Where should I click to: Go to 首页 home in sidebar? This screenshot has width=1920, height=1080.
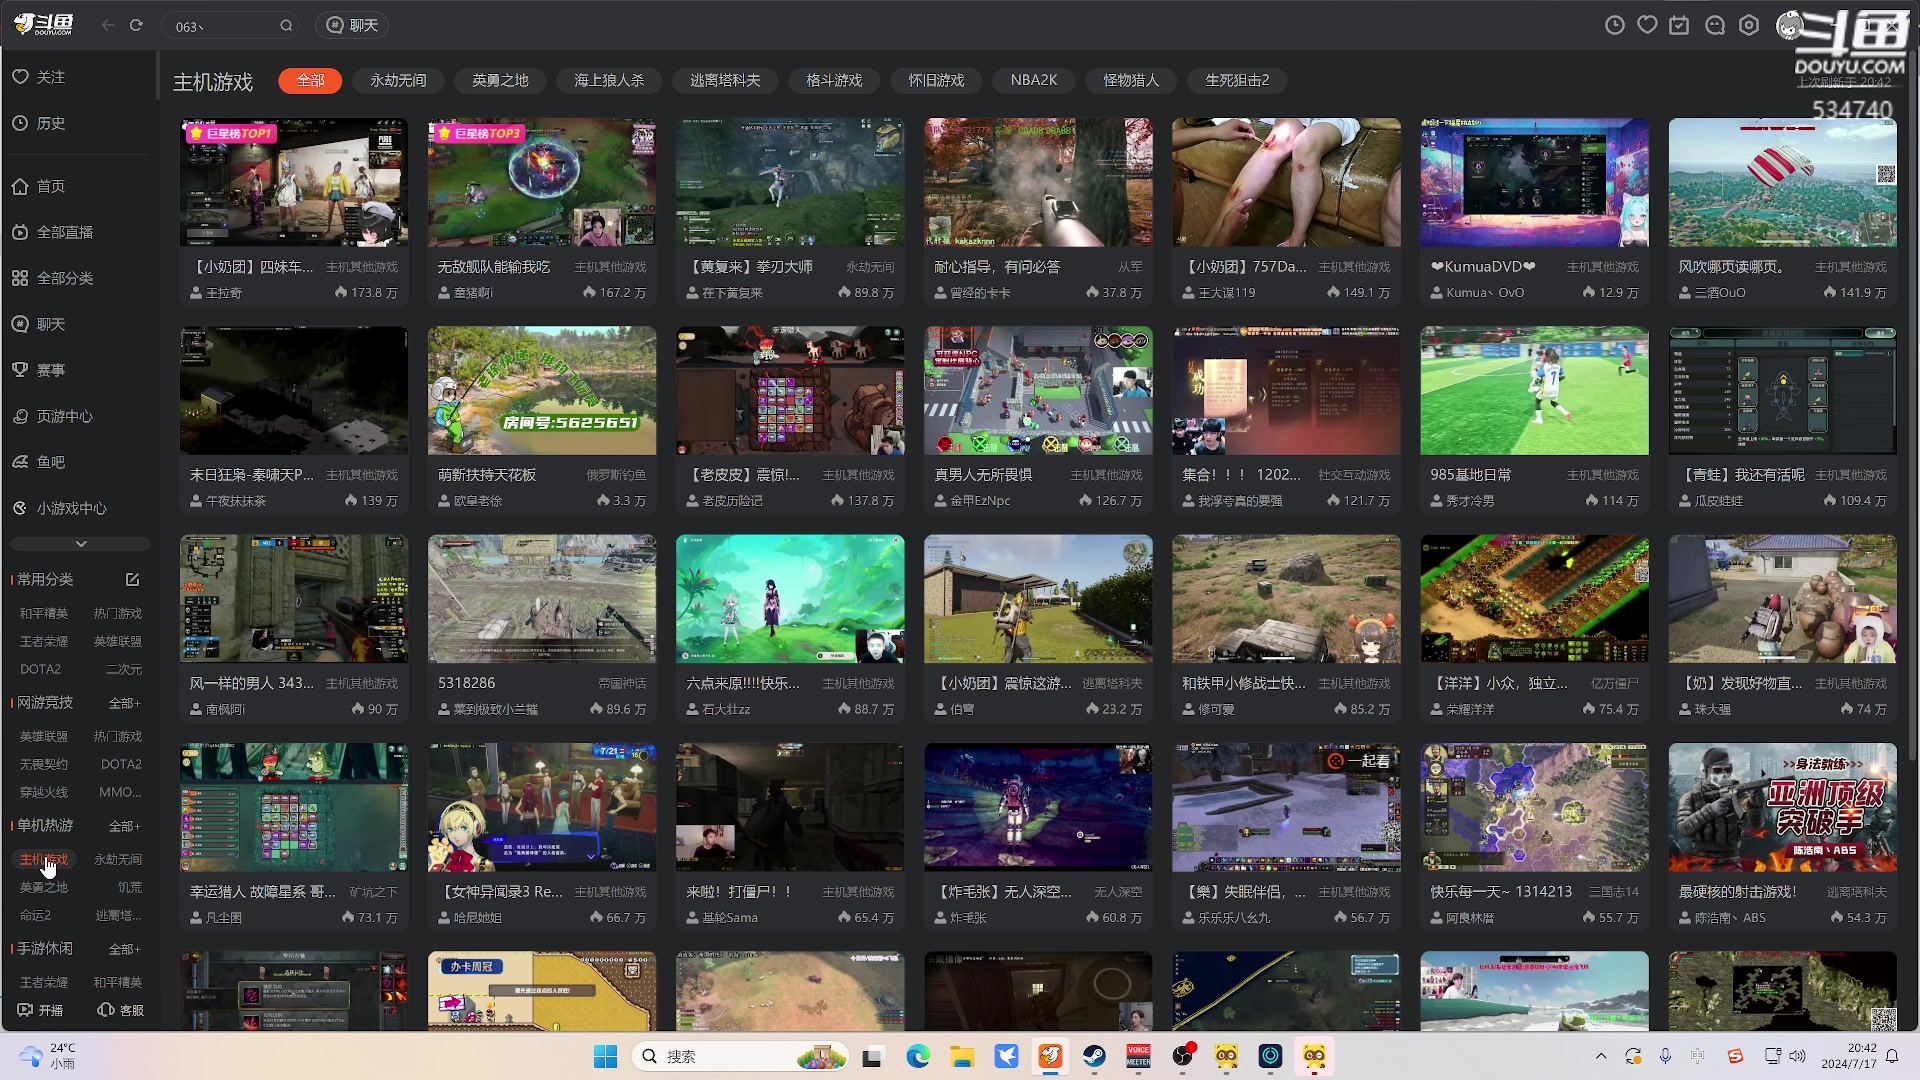click(39, 186)
